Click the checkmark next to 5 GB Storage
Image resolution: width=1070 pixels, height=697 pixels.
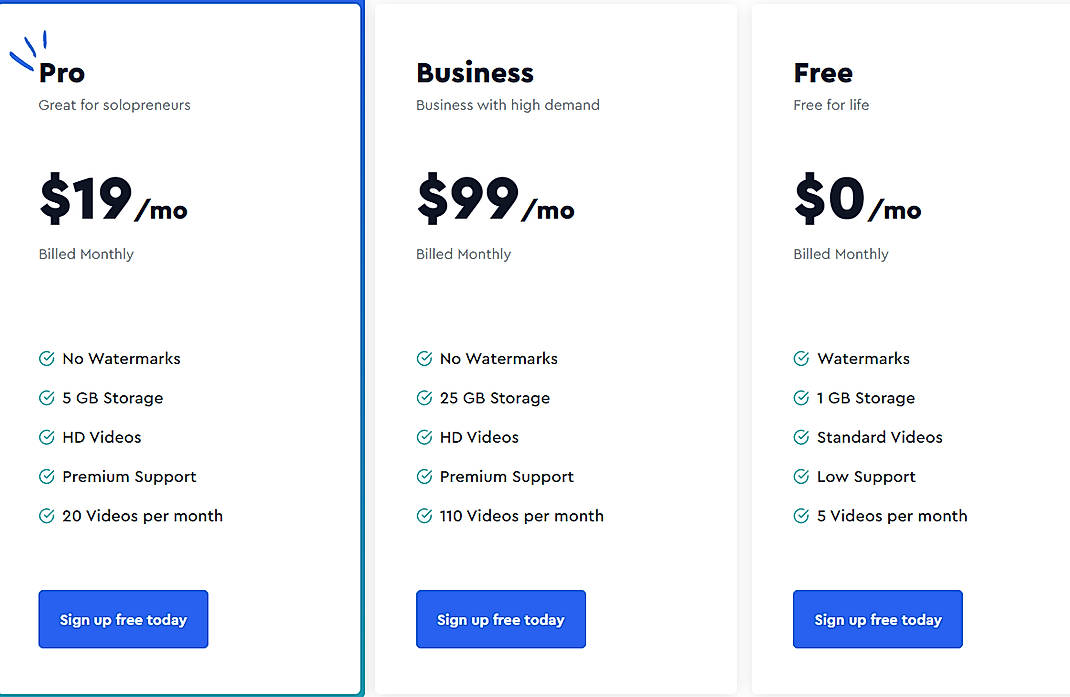click(46, 398)
